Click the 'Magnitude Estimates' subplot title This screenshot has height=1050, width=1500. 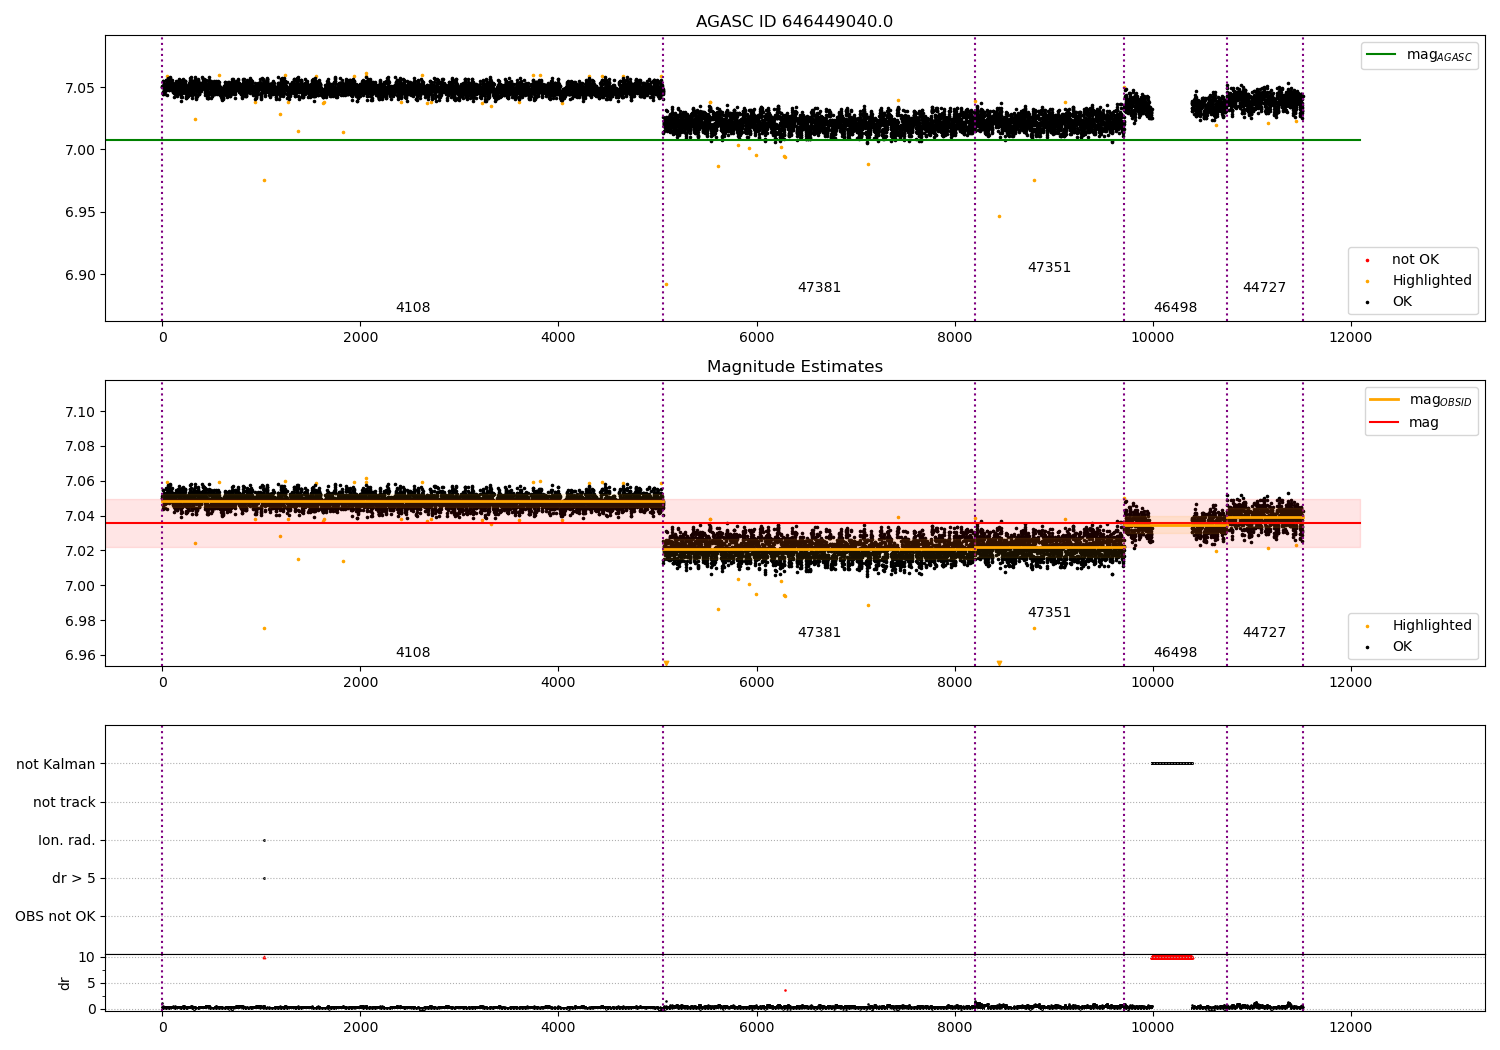coord(795,367)
